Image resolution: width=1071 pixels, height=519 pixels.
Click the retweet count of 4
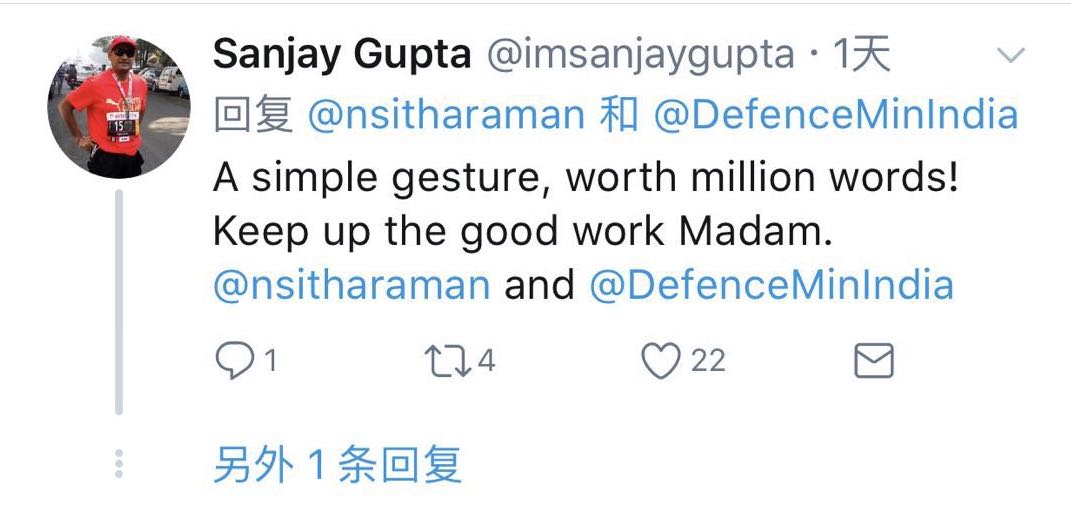point(486,361)
